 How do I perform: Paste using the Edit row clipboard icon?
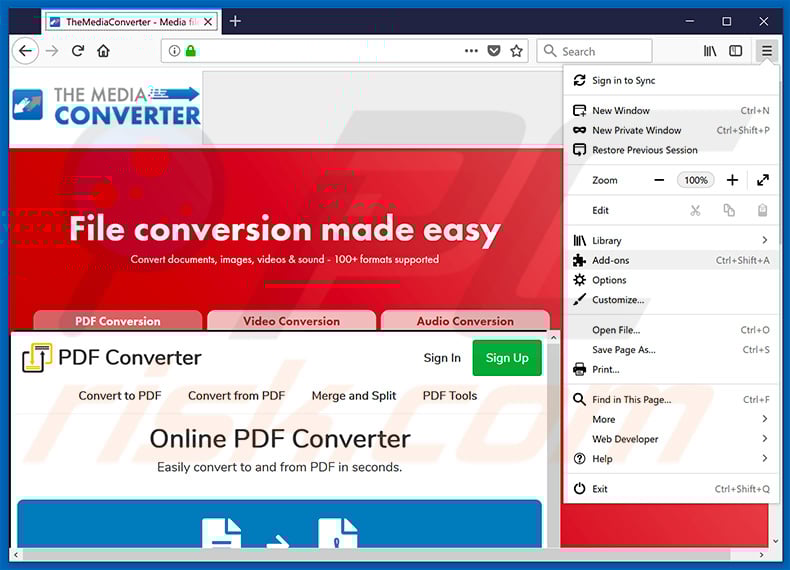tap(763, 210)
